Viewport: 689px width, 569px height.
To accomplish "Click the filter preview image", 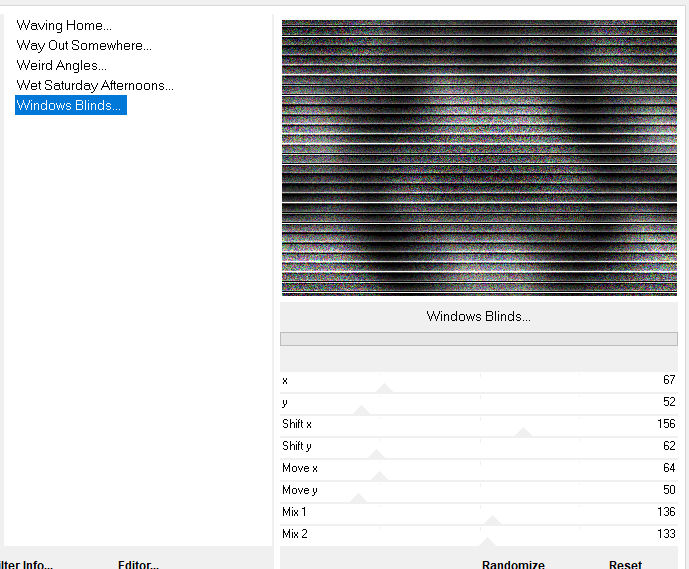I will (479, 158).
